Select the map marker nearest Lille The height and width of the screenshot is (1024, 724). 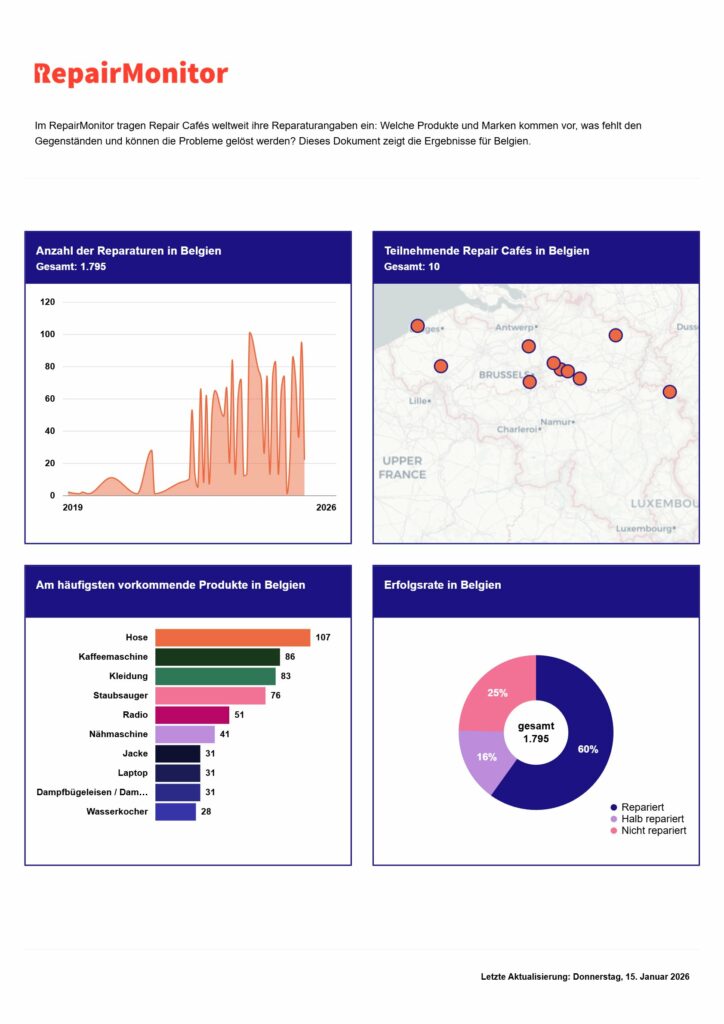[x=441, y=366]
